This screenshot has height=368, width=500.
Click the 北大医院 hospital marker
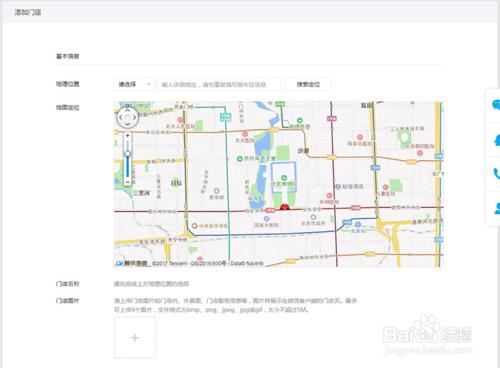(245, 134)
